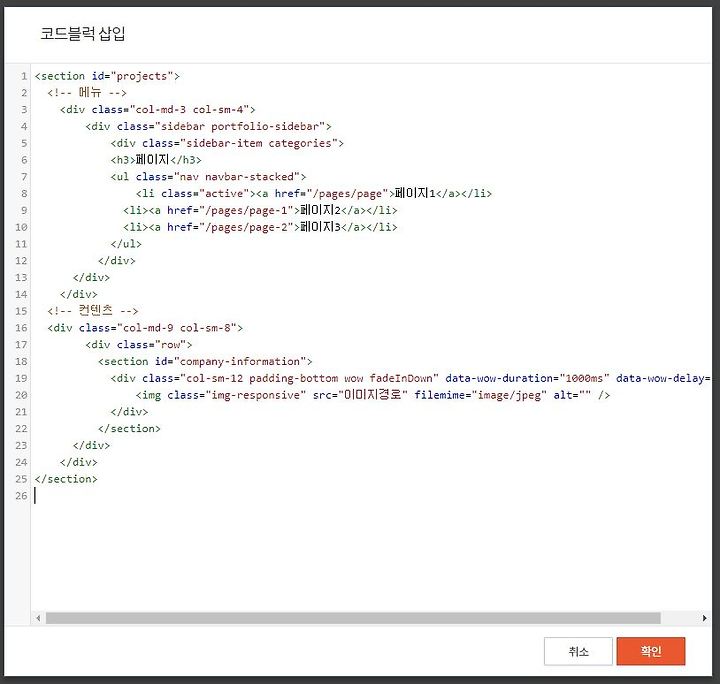
Task: Click the "sidebar-item categories" div line
Action: [x=227, y=143]
